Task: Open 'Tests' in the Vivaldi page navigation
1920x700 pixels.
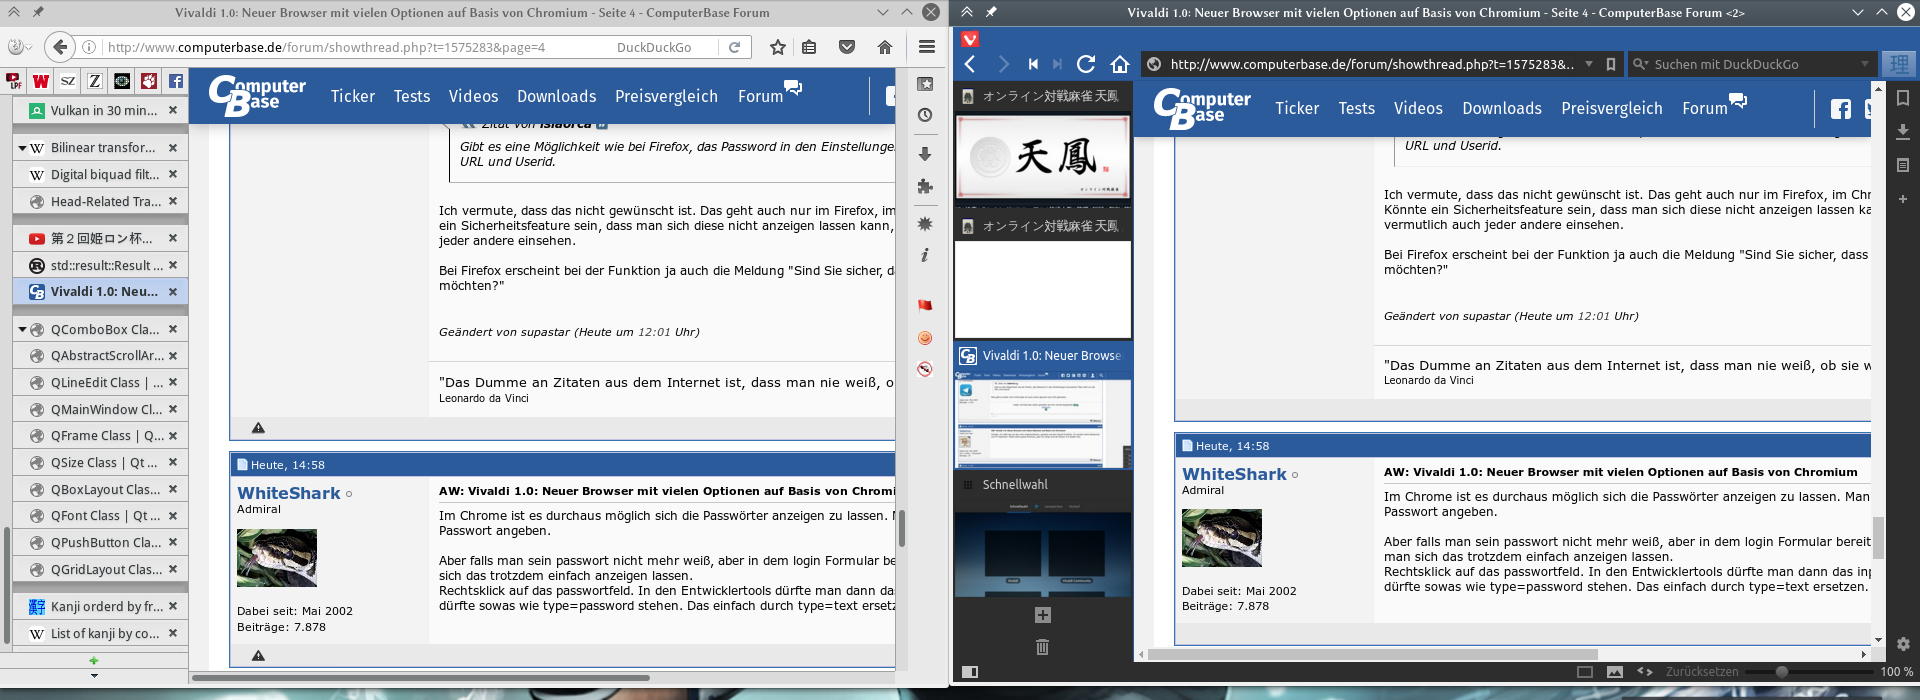Action: click(1356, 108)
